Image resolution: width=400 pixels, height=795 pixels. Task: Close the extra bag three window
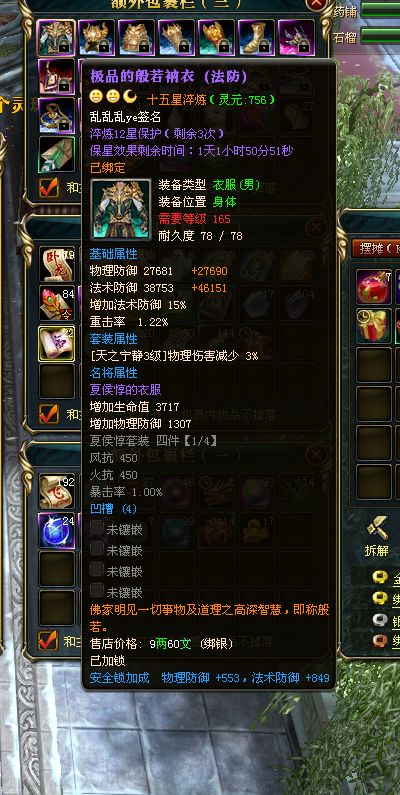317,3
